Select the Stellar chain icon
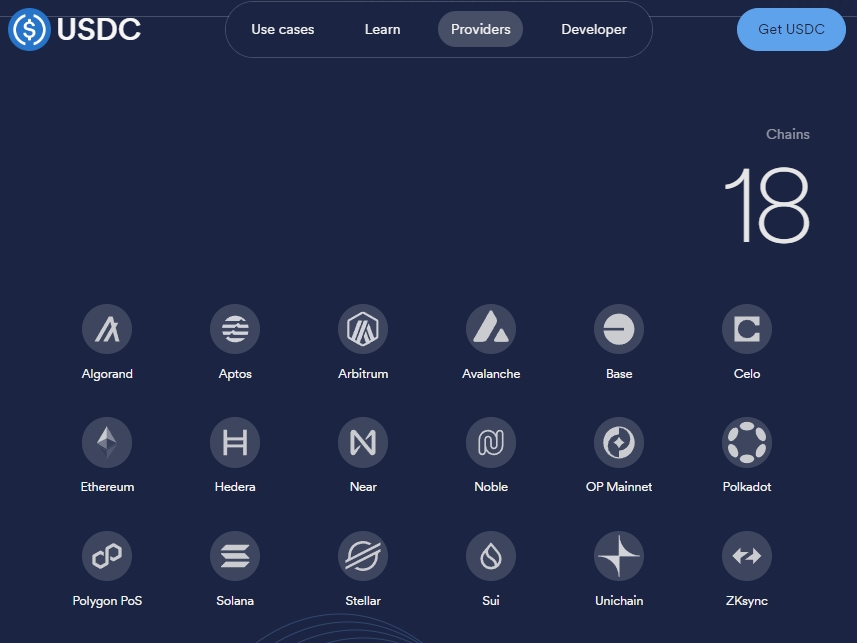Image resolution: width=857 pixels, height=643 pixels. [363, 556]
